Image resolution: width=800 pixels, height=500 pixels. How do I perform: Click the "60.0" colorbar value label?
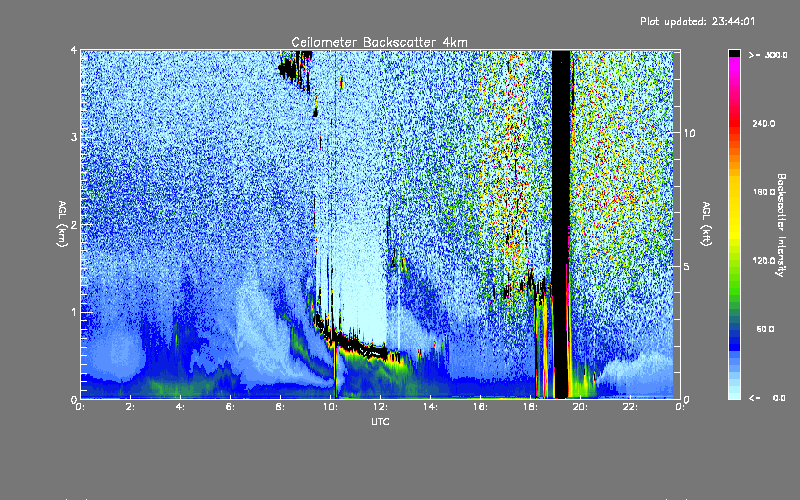765,329
